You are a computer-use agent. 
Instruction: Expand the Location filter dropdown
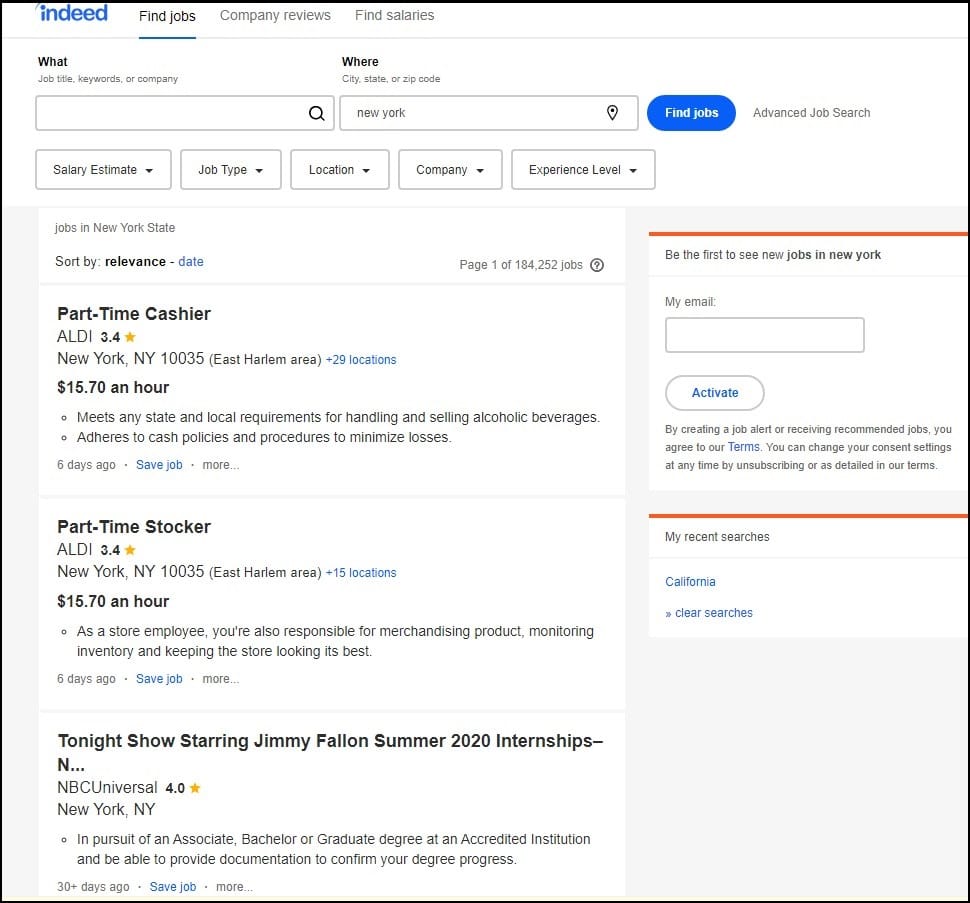click(x=340, y=169)
